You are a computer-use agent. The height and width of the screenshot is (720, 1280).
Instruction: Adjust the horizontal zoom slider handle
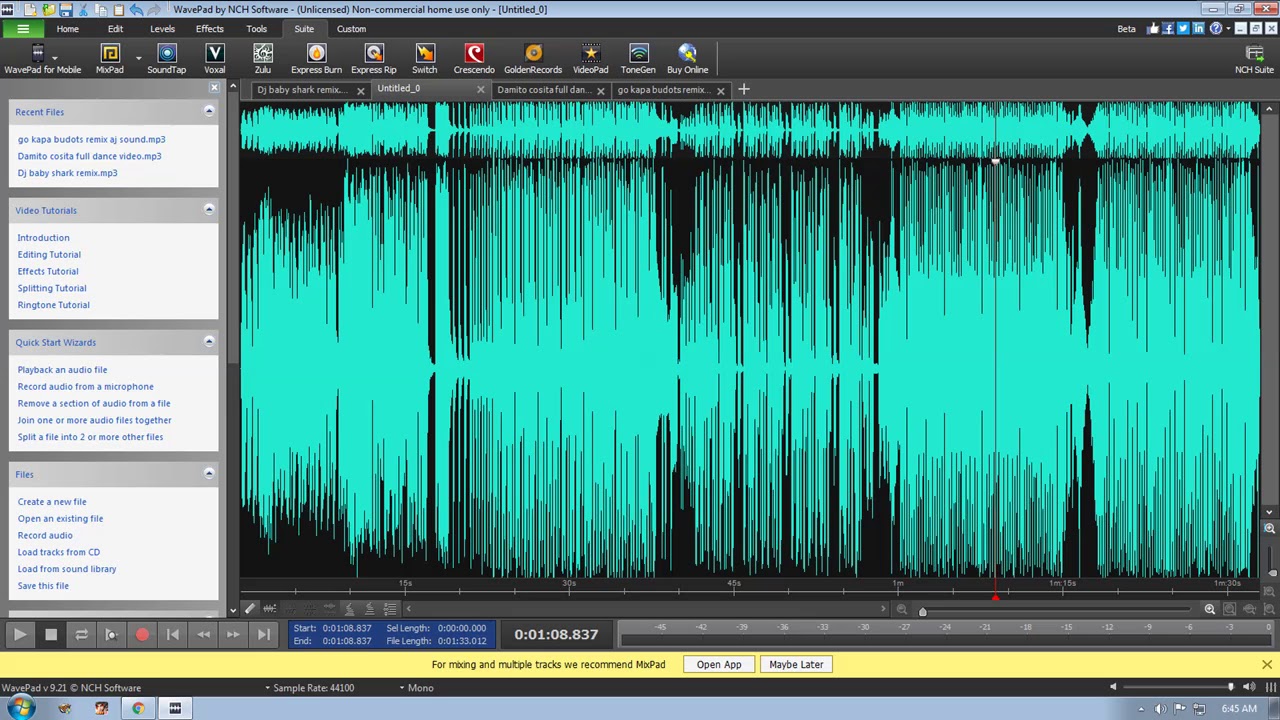pyautogui.click(x=922, y=610)
